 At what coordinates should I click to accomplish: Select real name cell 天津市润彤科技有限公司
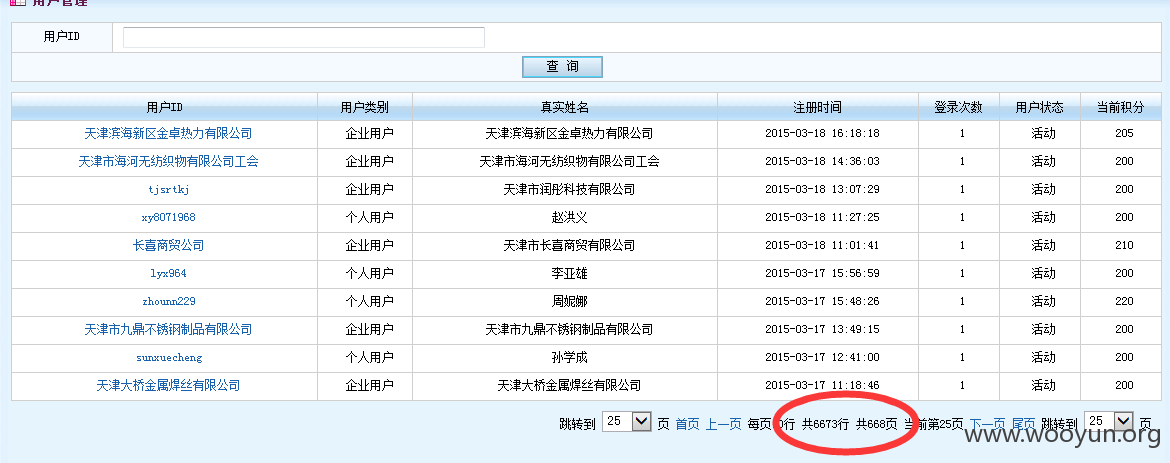pyautogui.click(x=569, y=190)
